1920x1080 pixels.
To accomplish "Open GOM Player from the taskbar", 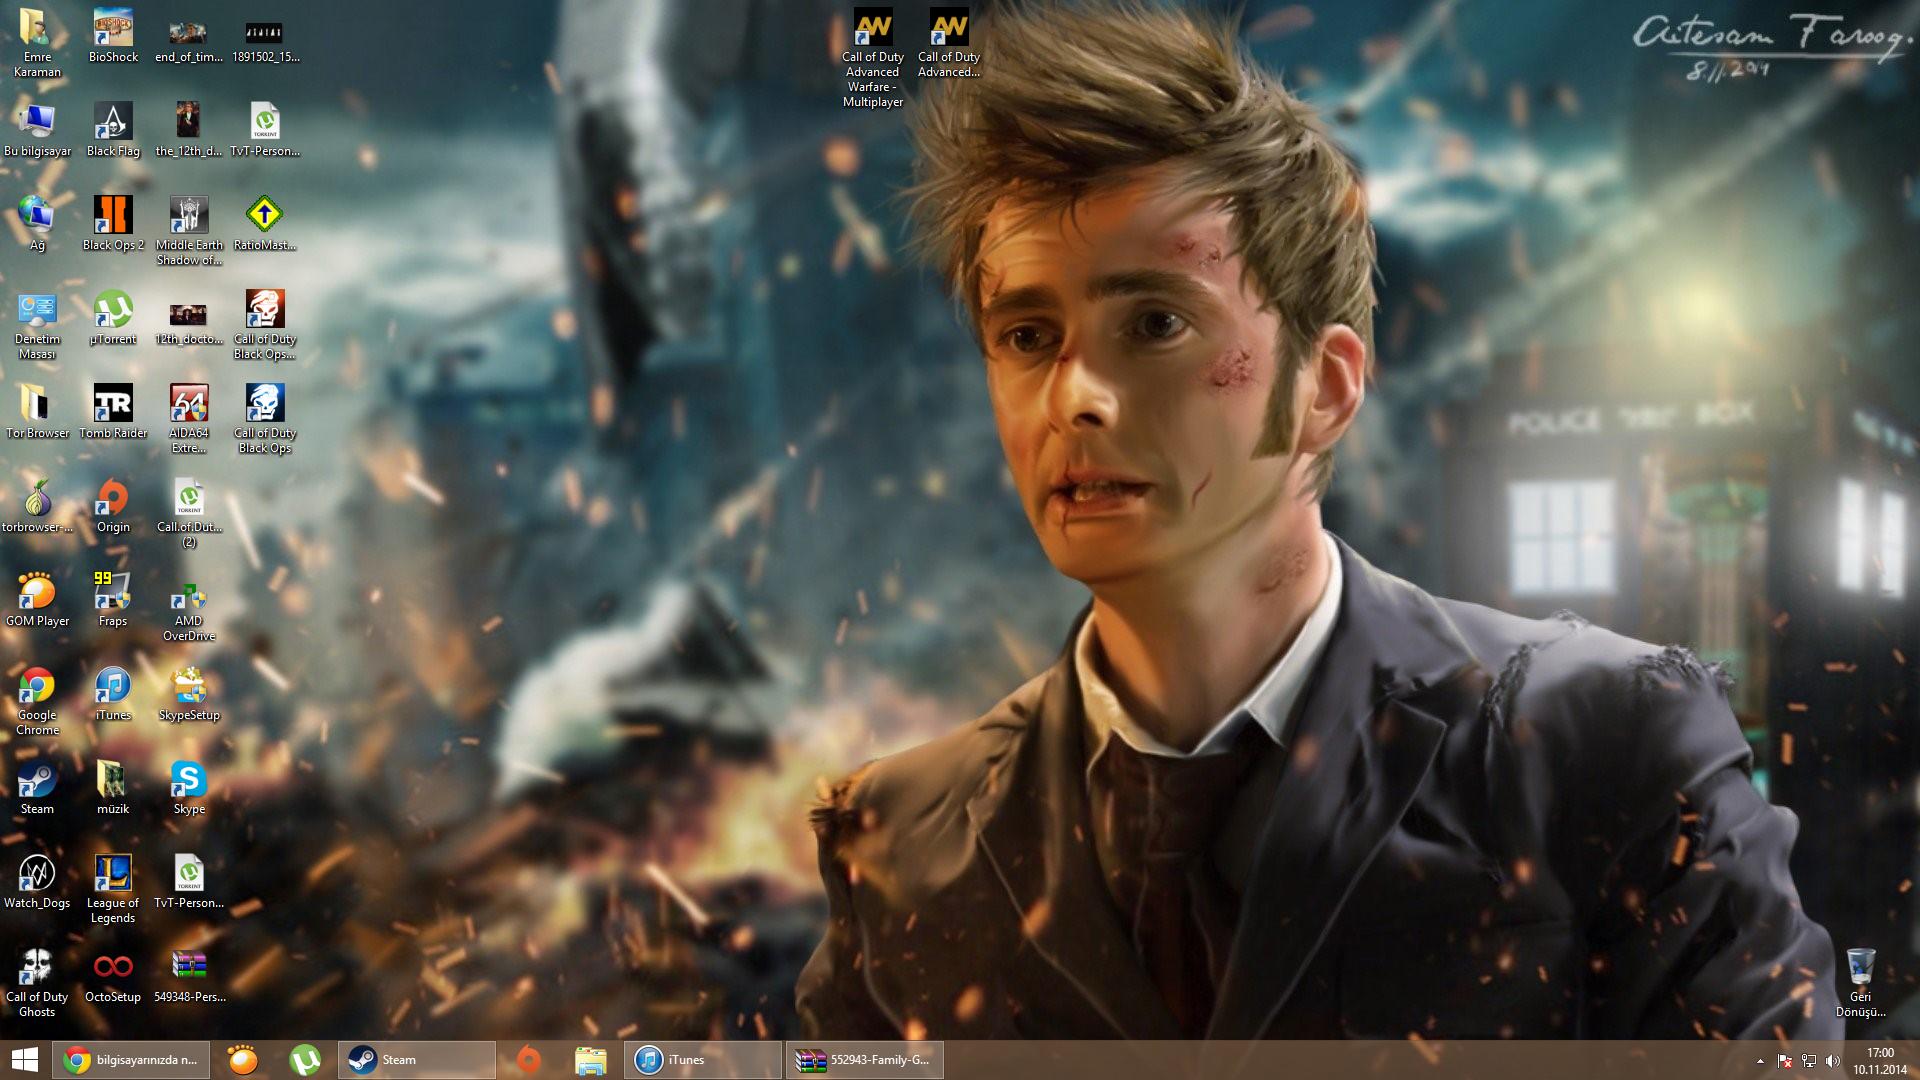I will 243,1060.
